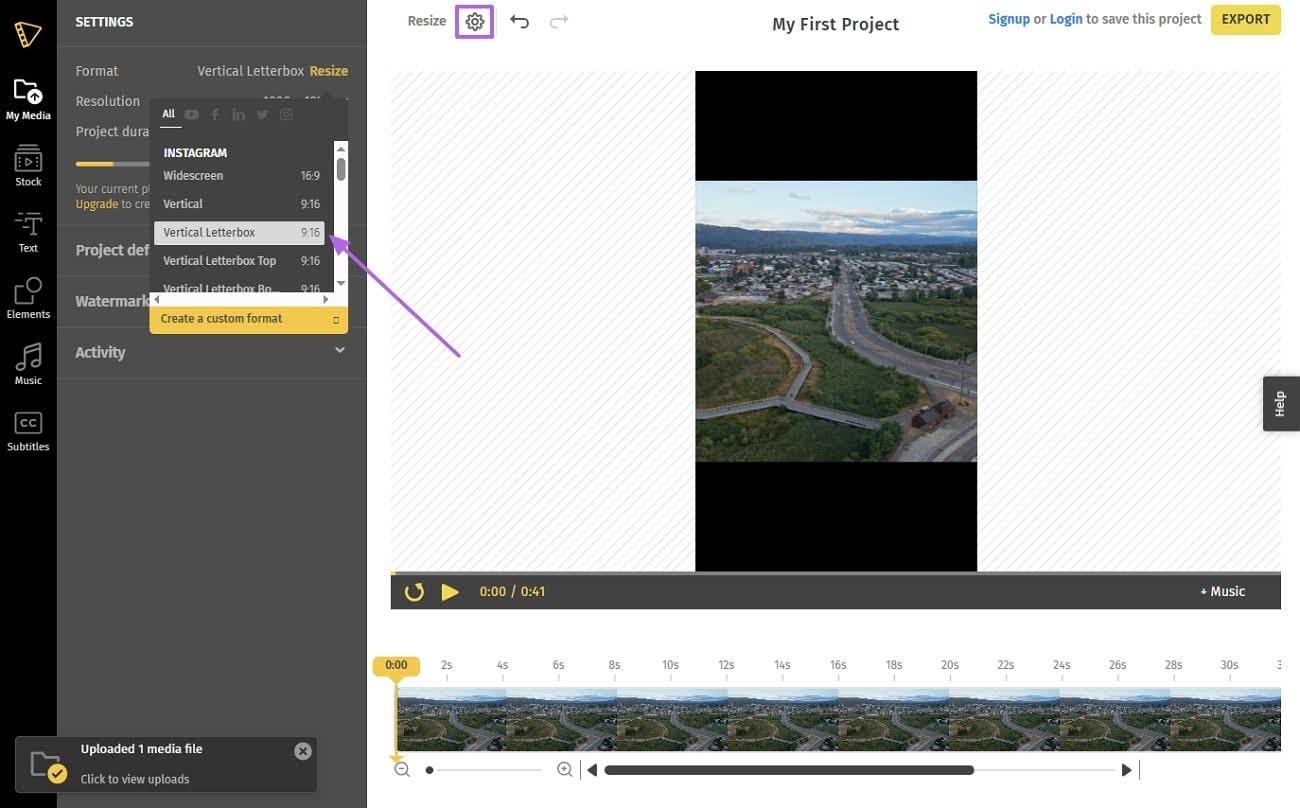Choose Widescreen 16:9 format

pyautogui.click(x=240, y=176)
